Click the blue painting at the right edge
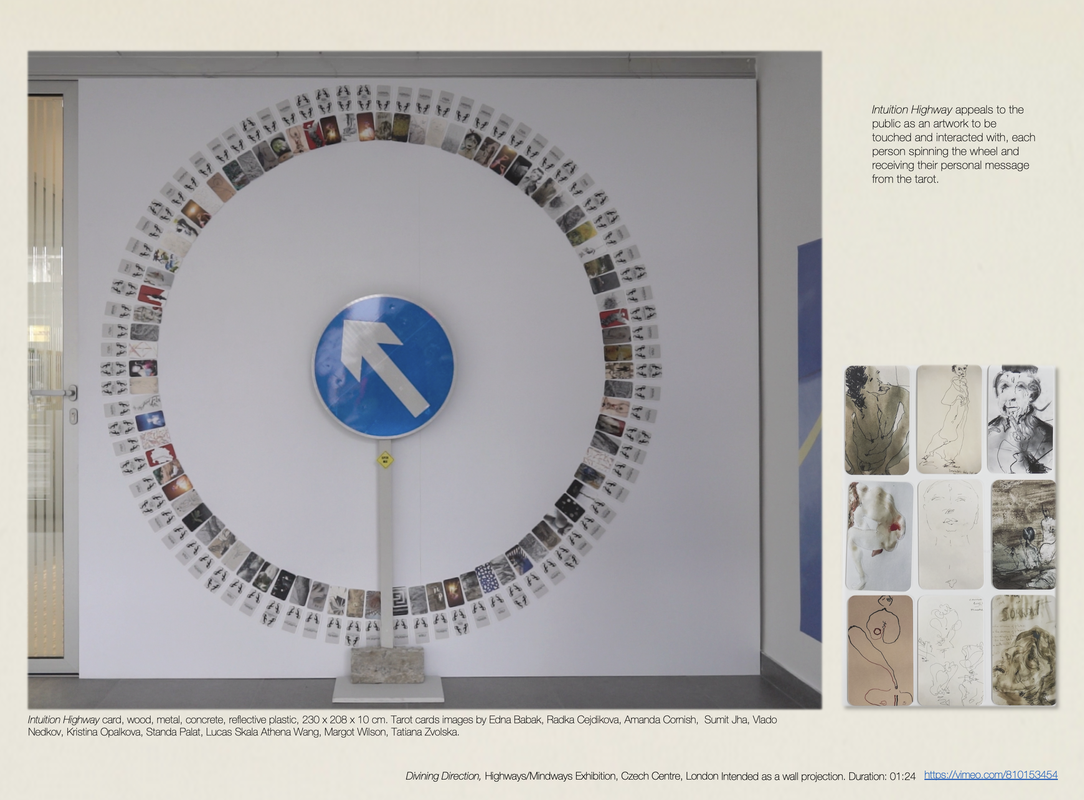 (809, 440)
